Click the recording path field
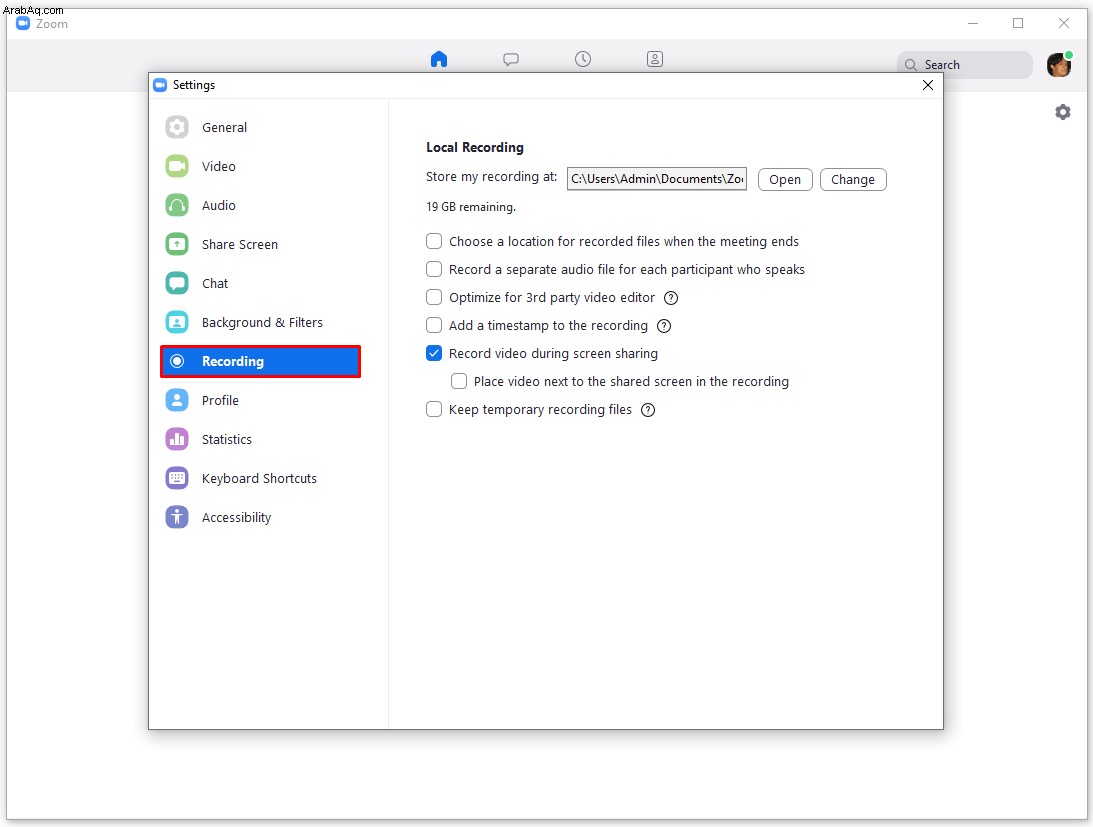This screenshot has height=827, width=1093. pos(657,179)
